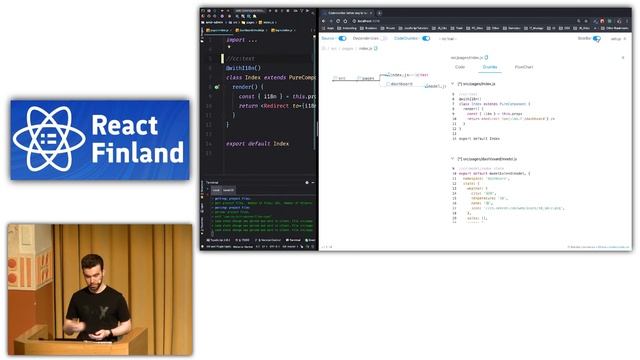The width and height of the screenshot is (640, 360).
Task: Switch to the first index.js editor tab
Action: point(218,30)
